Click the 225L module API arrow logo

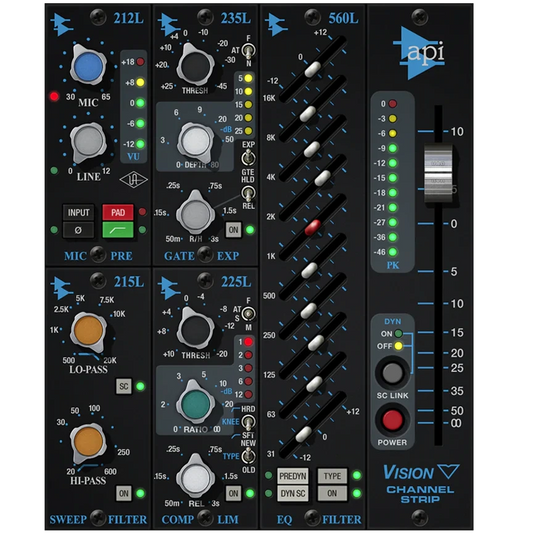tap(169, 288)
